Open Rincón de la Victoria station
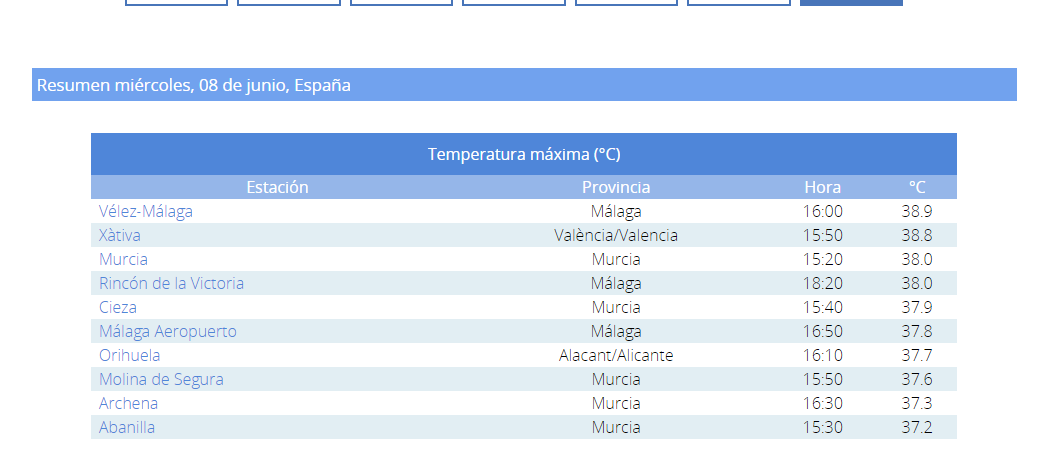 point(171,283)
